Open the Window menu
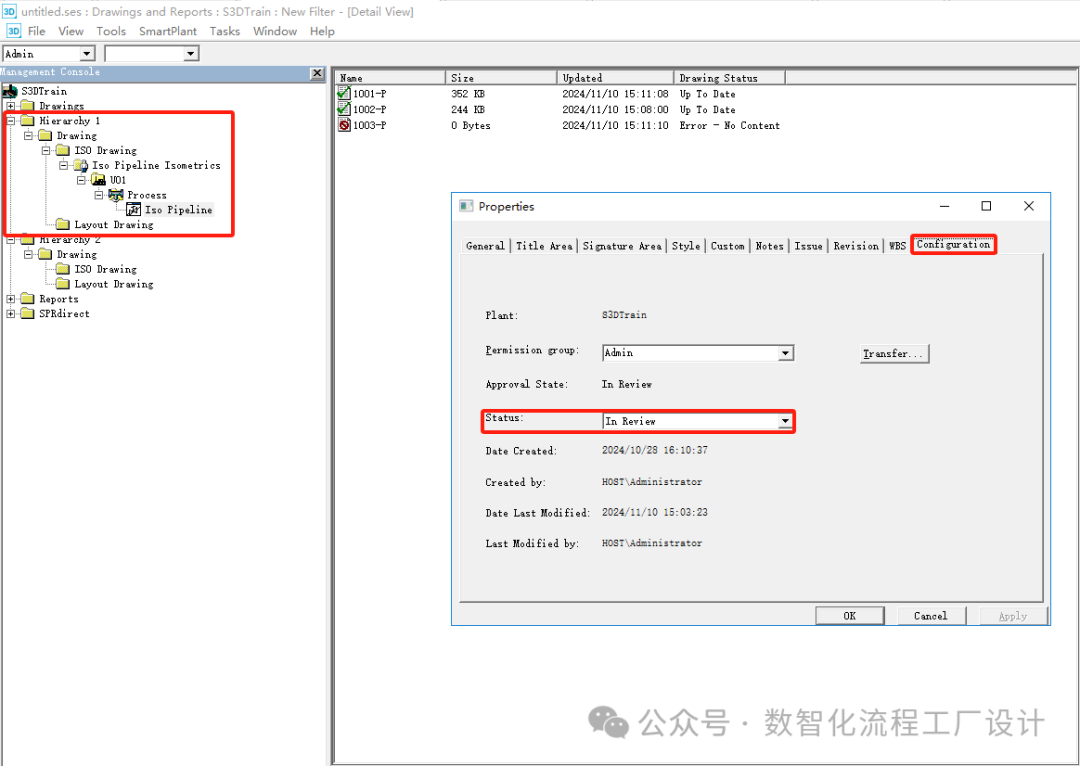This screenshot has height=766, width=1080. click(x=275, y=31)
